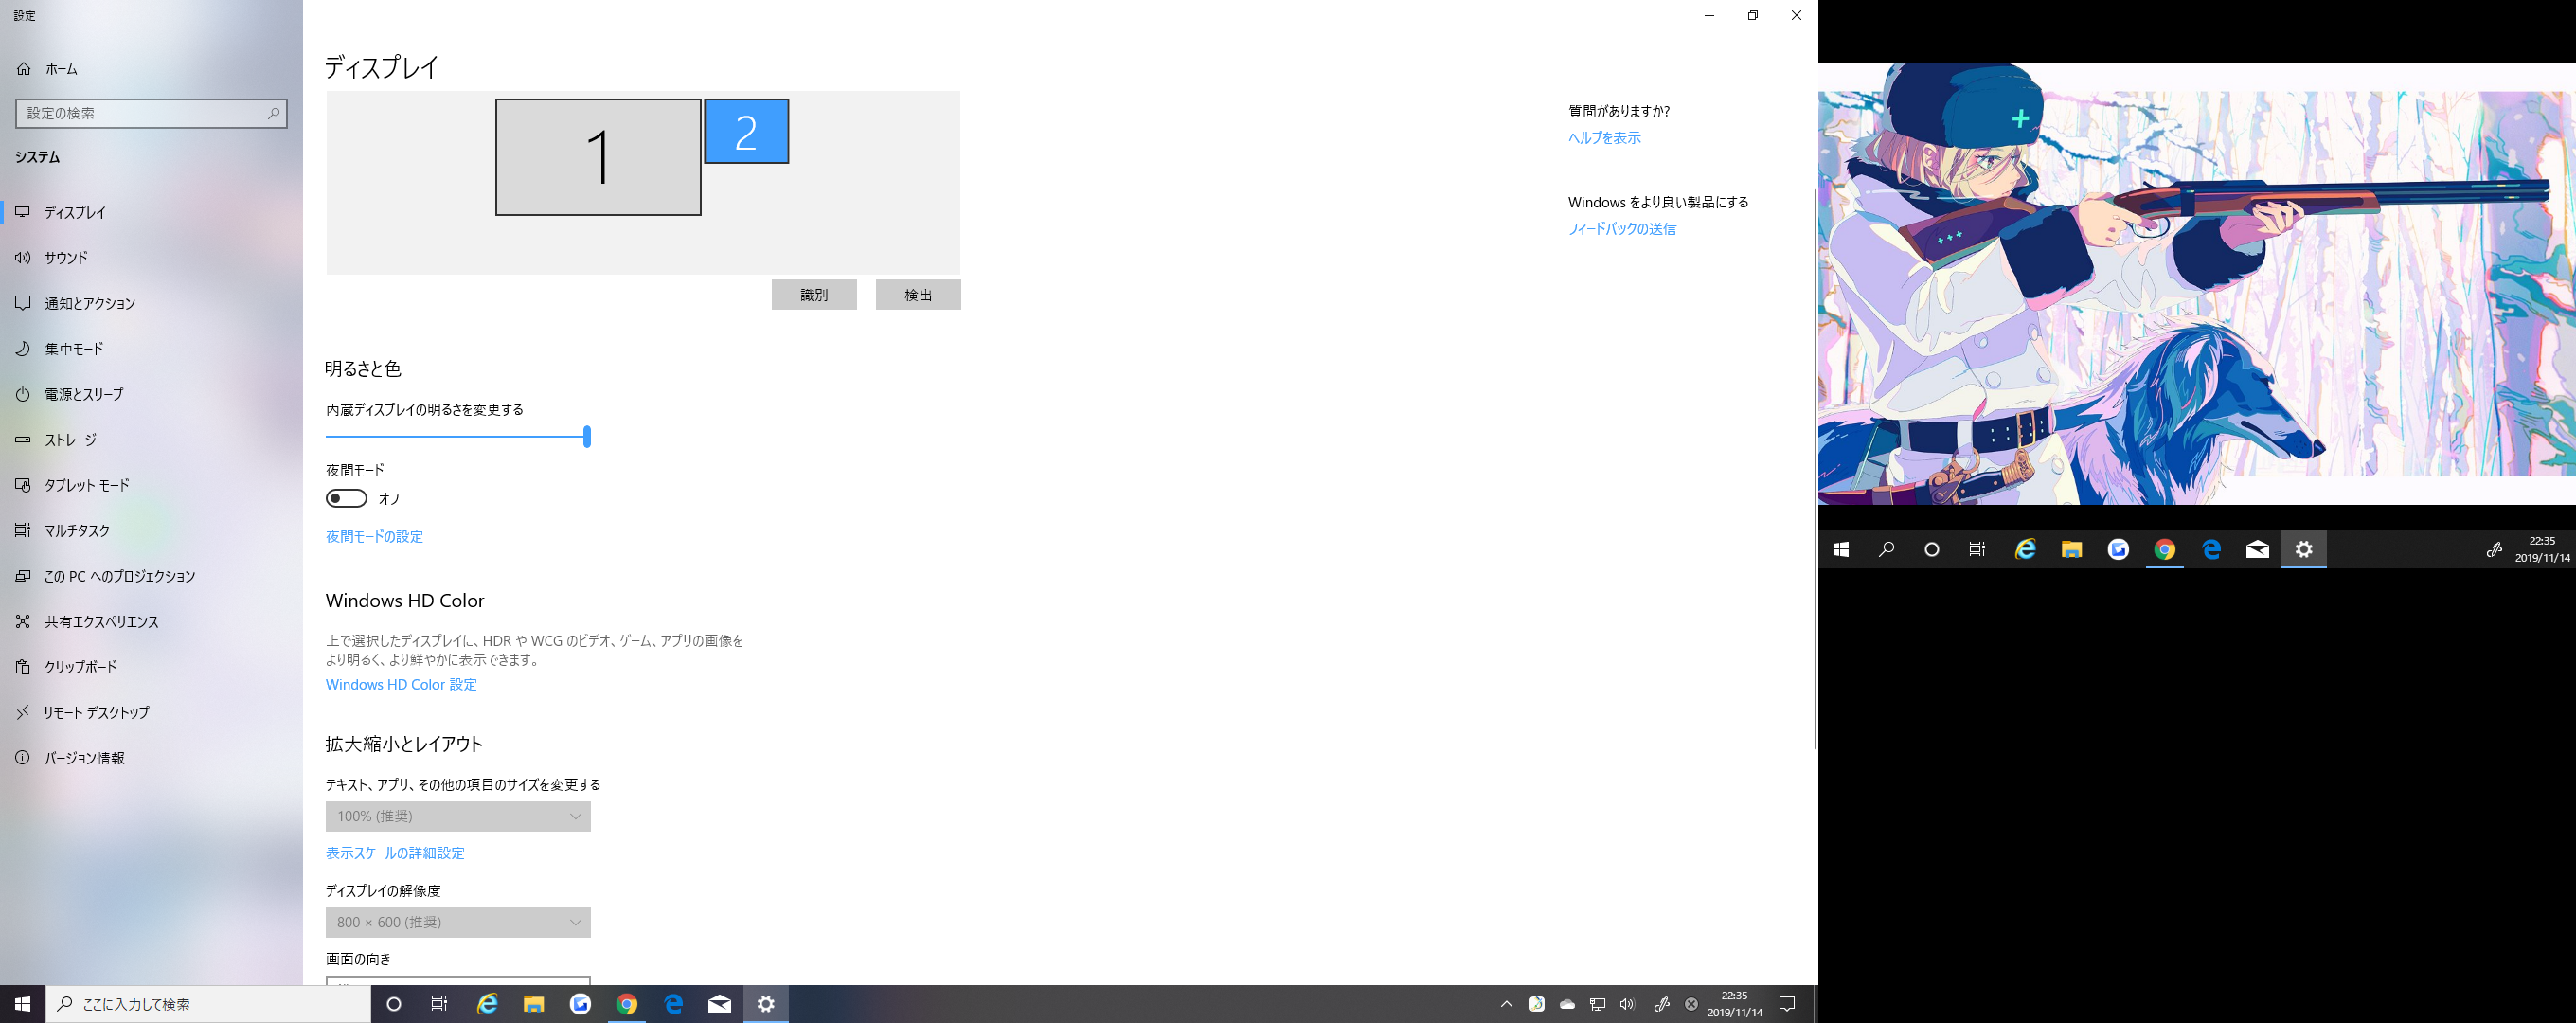2576x1023 pixels.
Task: Click the Identify (識別) button
Action: point(813,295)
